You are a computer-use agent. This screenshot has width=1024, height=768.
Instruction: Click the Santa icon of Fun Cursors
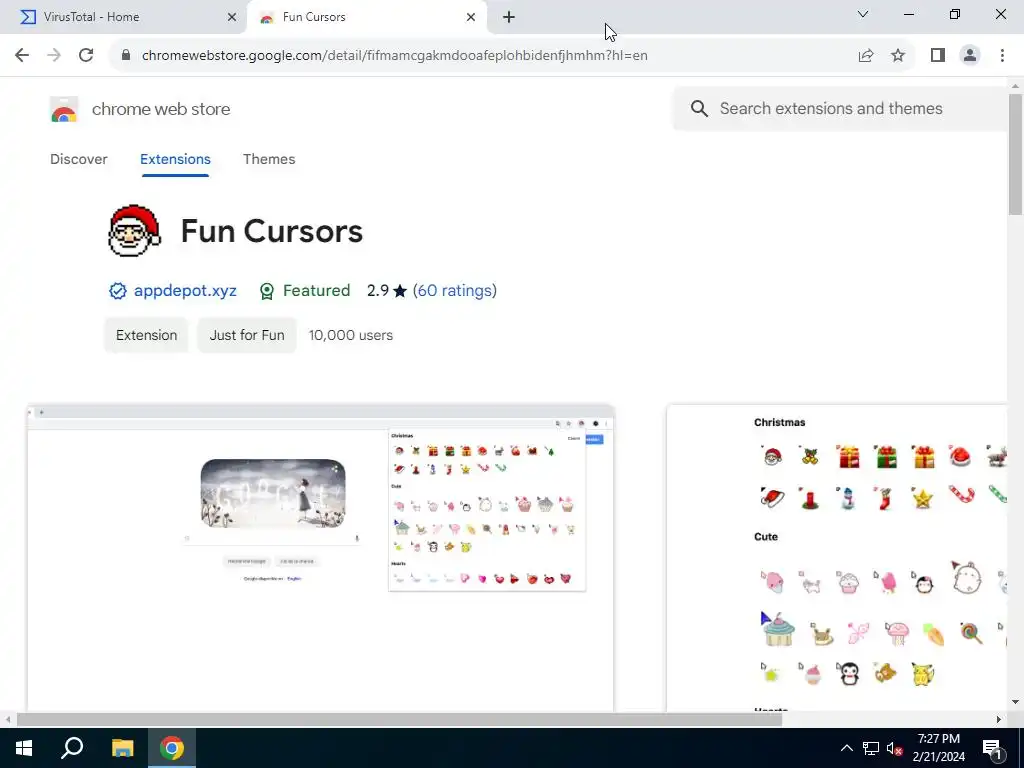click(134, 230)
